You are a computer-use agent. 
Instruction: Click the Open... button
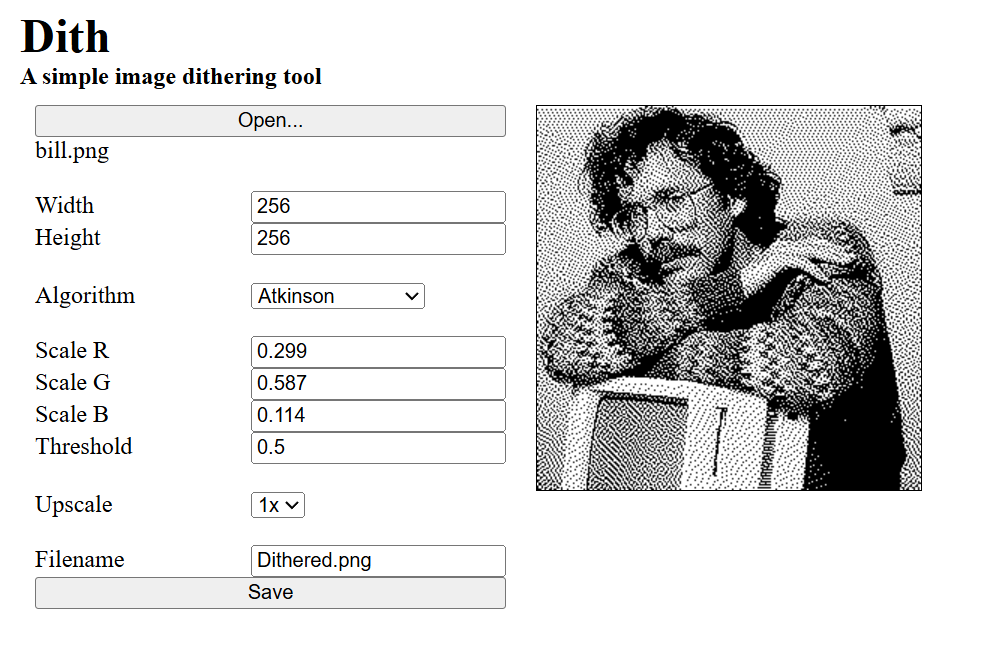[270, 121]
